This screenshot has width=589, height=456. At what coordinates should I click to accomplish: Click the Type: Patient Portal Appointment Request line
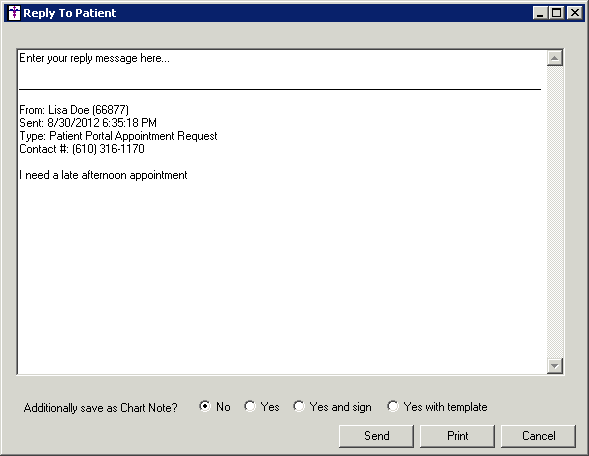pyautogui.click(x=118, y=136)
